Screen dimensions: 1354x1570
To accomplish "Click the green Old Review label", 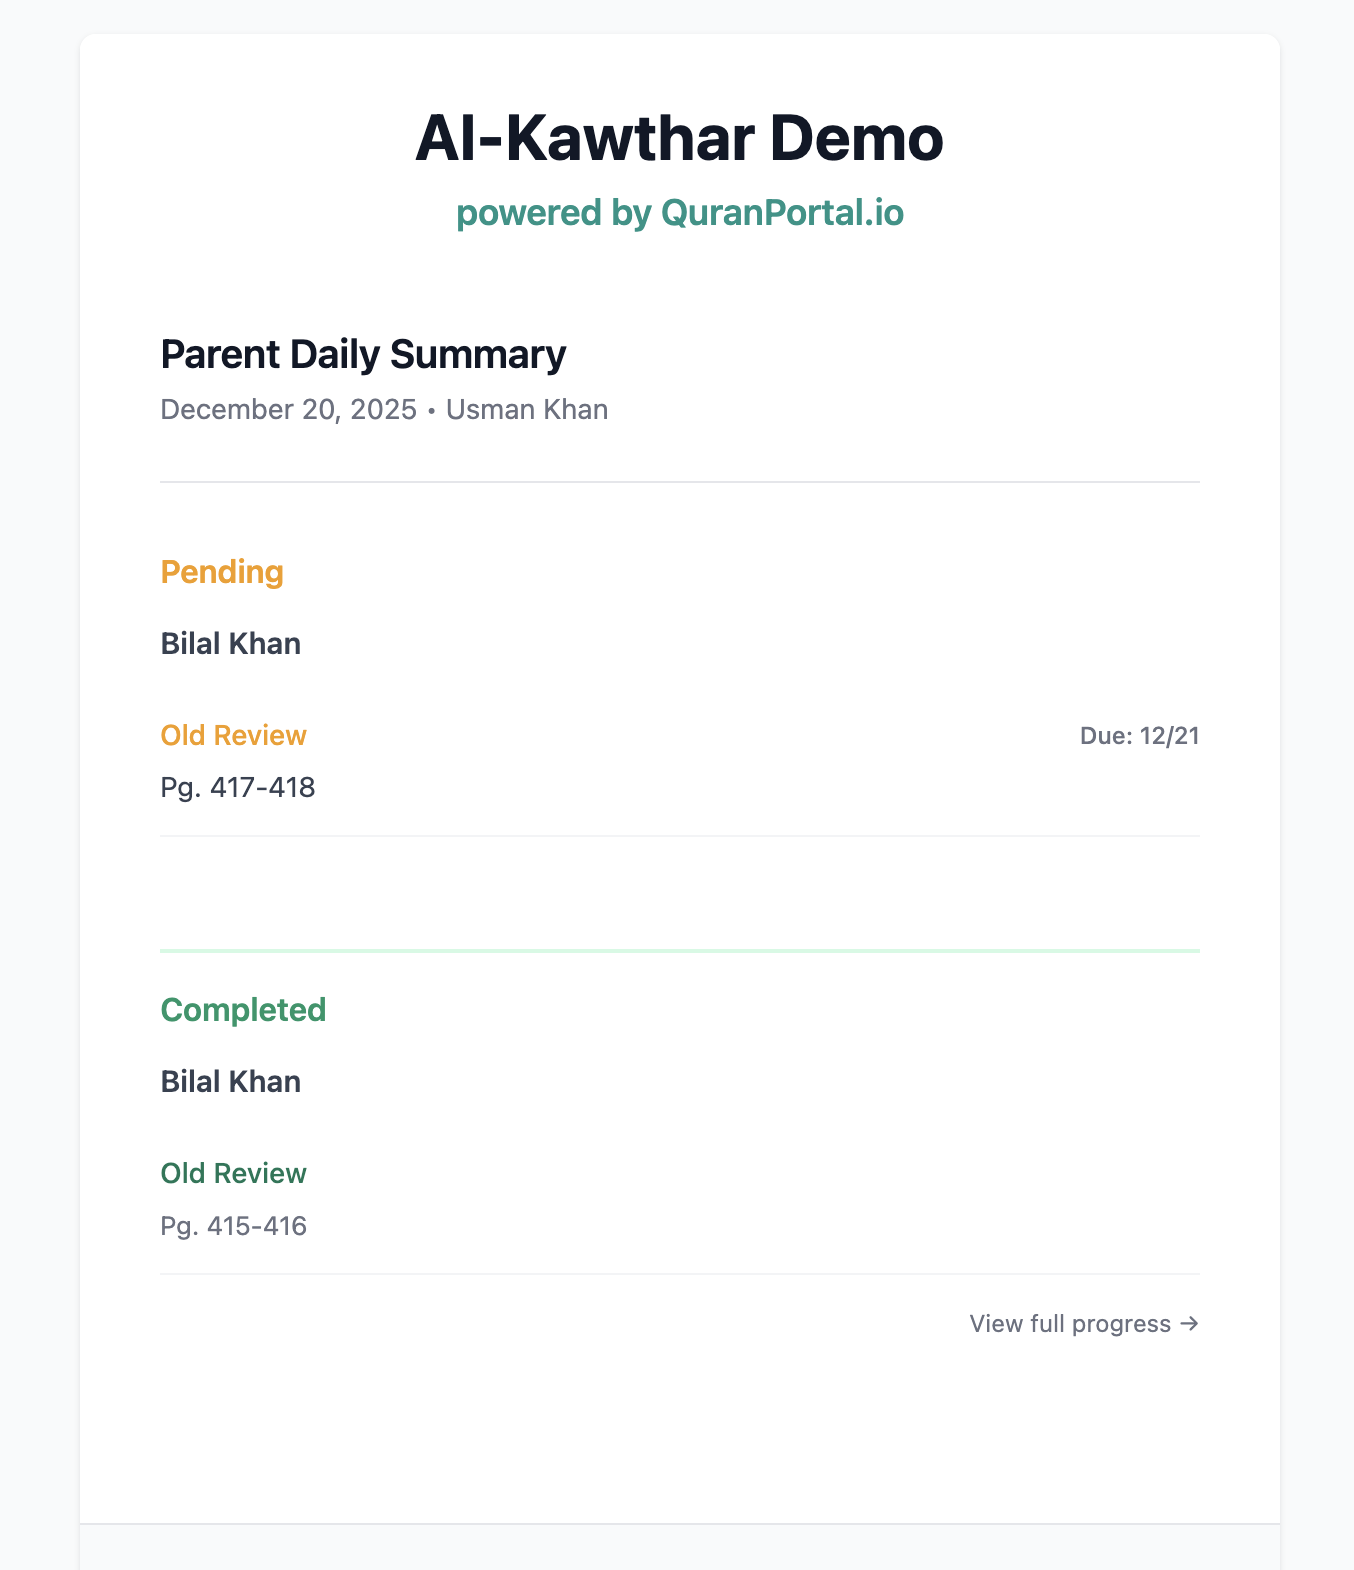I will [233, 1174].
